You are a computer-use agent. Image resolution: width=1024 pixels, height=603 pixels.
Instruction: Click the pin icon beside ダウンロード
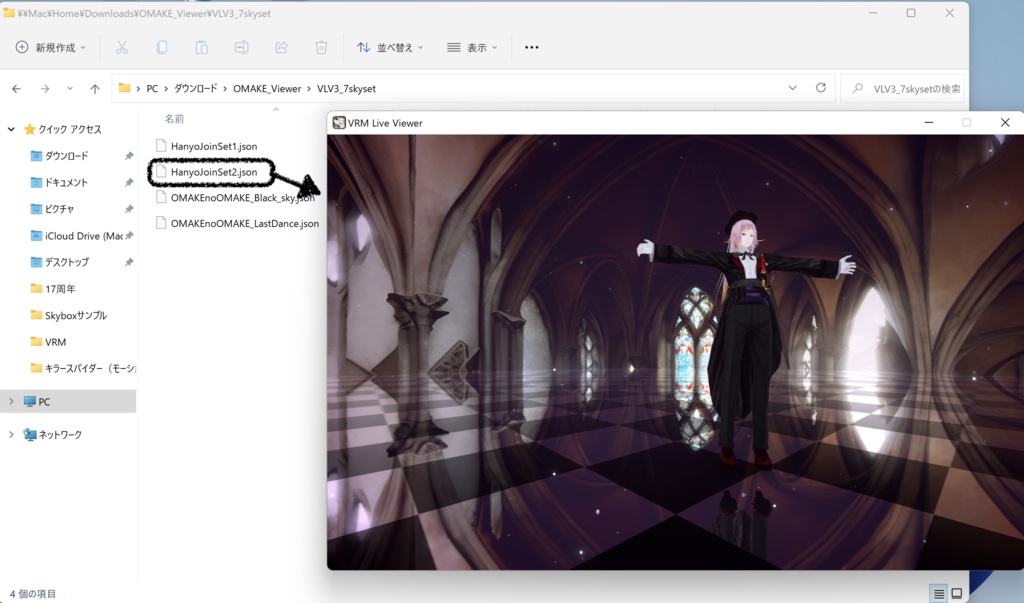(129, 155)
